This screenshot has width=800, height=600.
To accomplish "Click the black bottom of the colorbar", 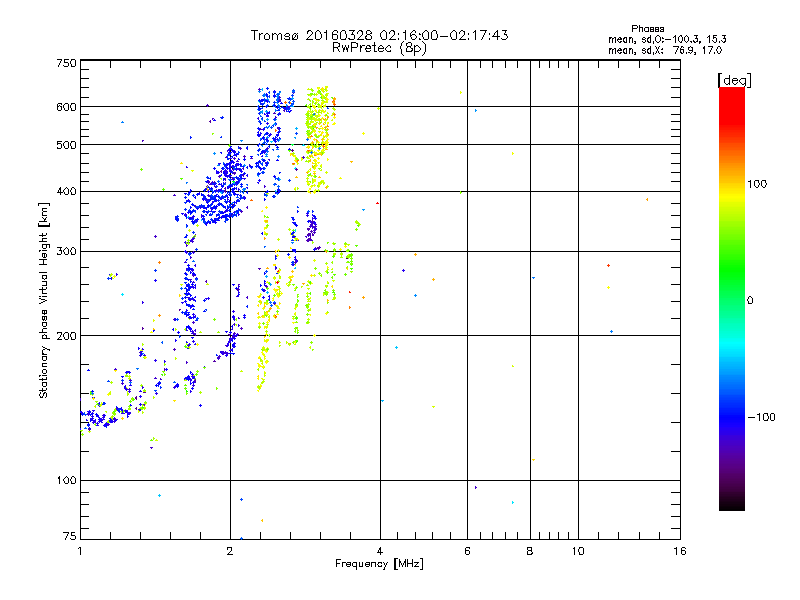I will pos(732,503).
